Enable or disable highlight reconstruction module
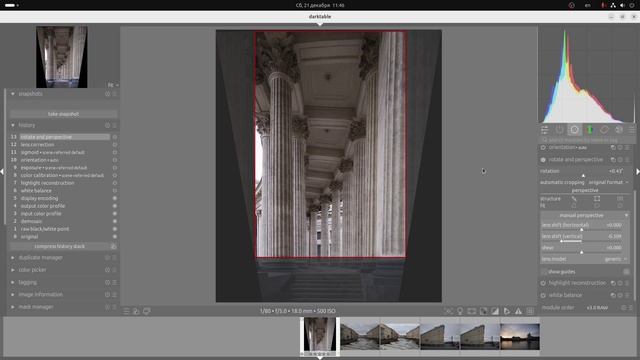This screenshot has height=360, width=640. 543,283
